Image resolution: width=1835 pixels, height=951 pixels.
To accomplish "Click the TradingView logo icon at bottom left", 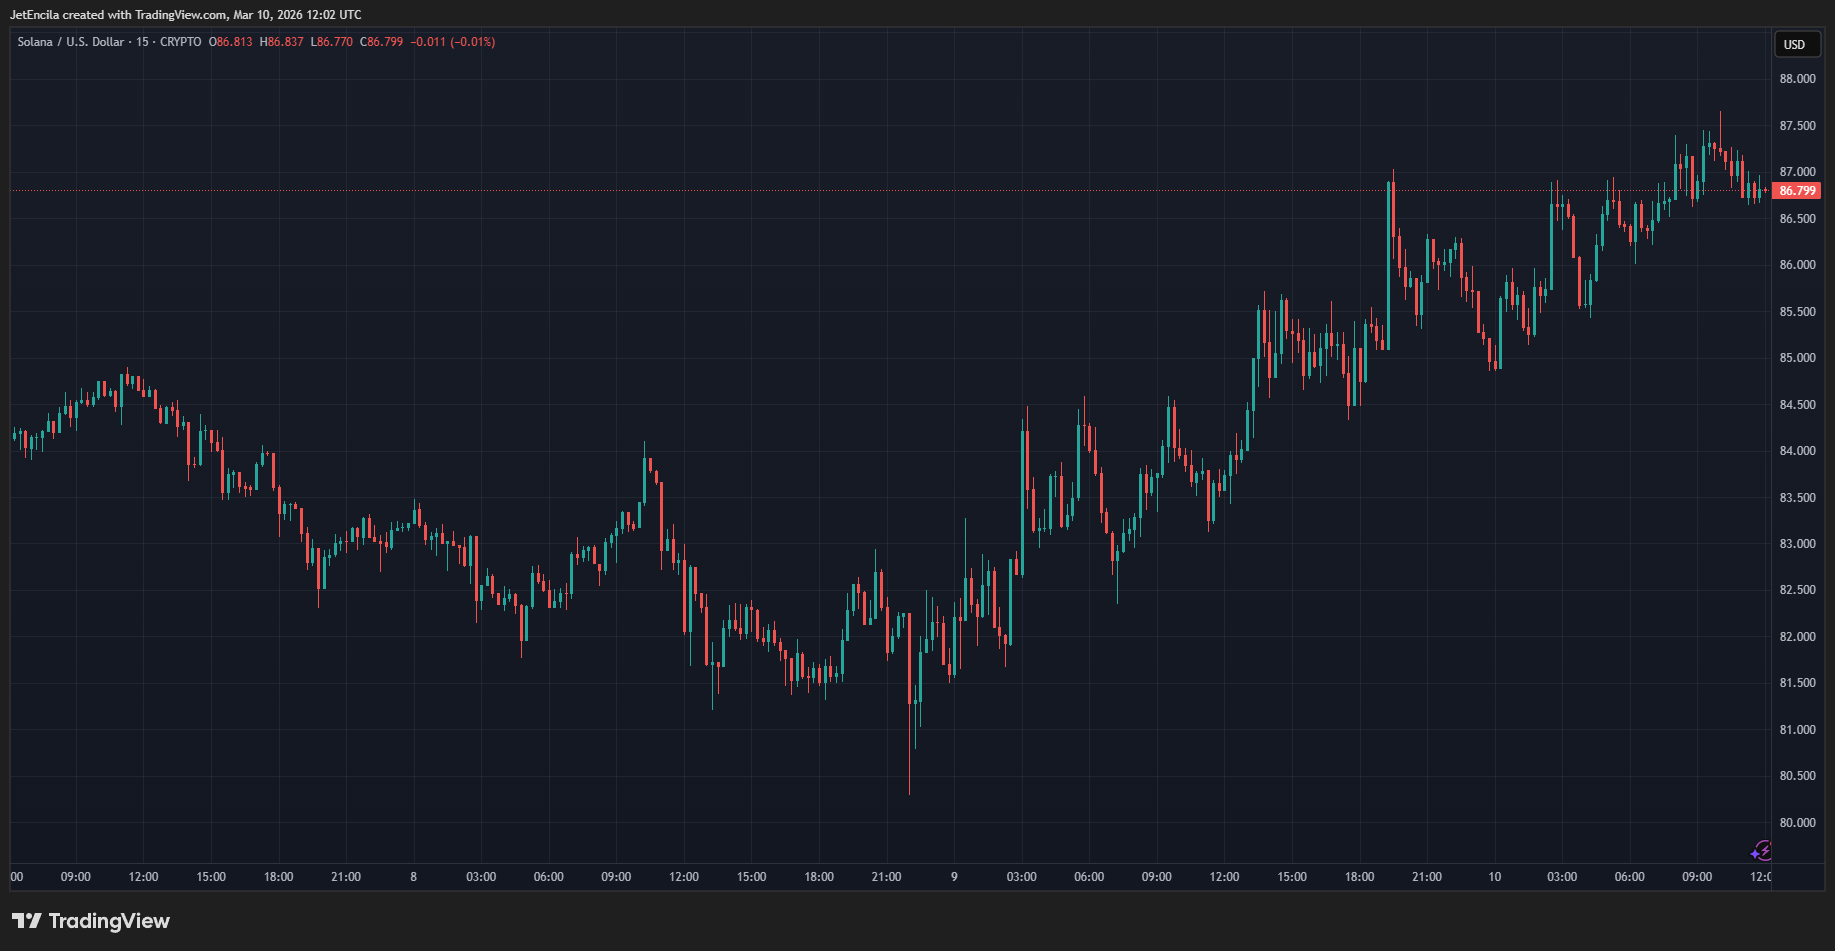I will coord(27,921).
